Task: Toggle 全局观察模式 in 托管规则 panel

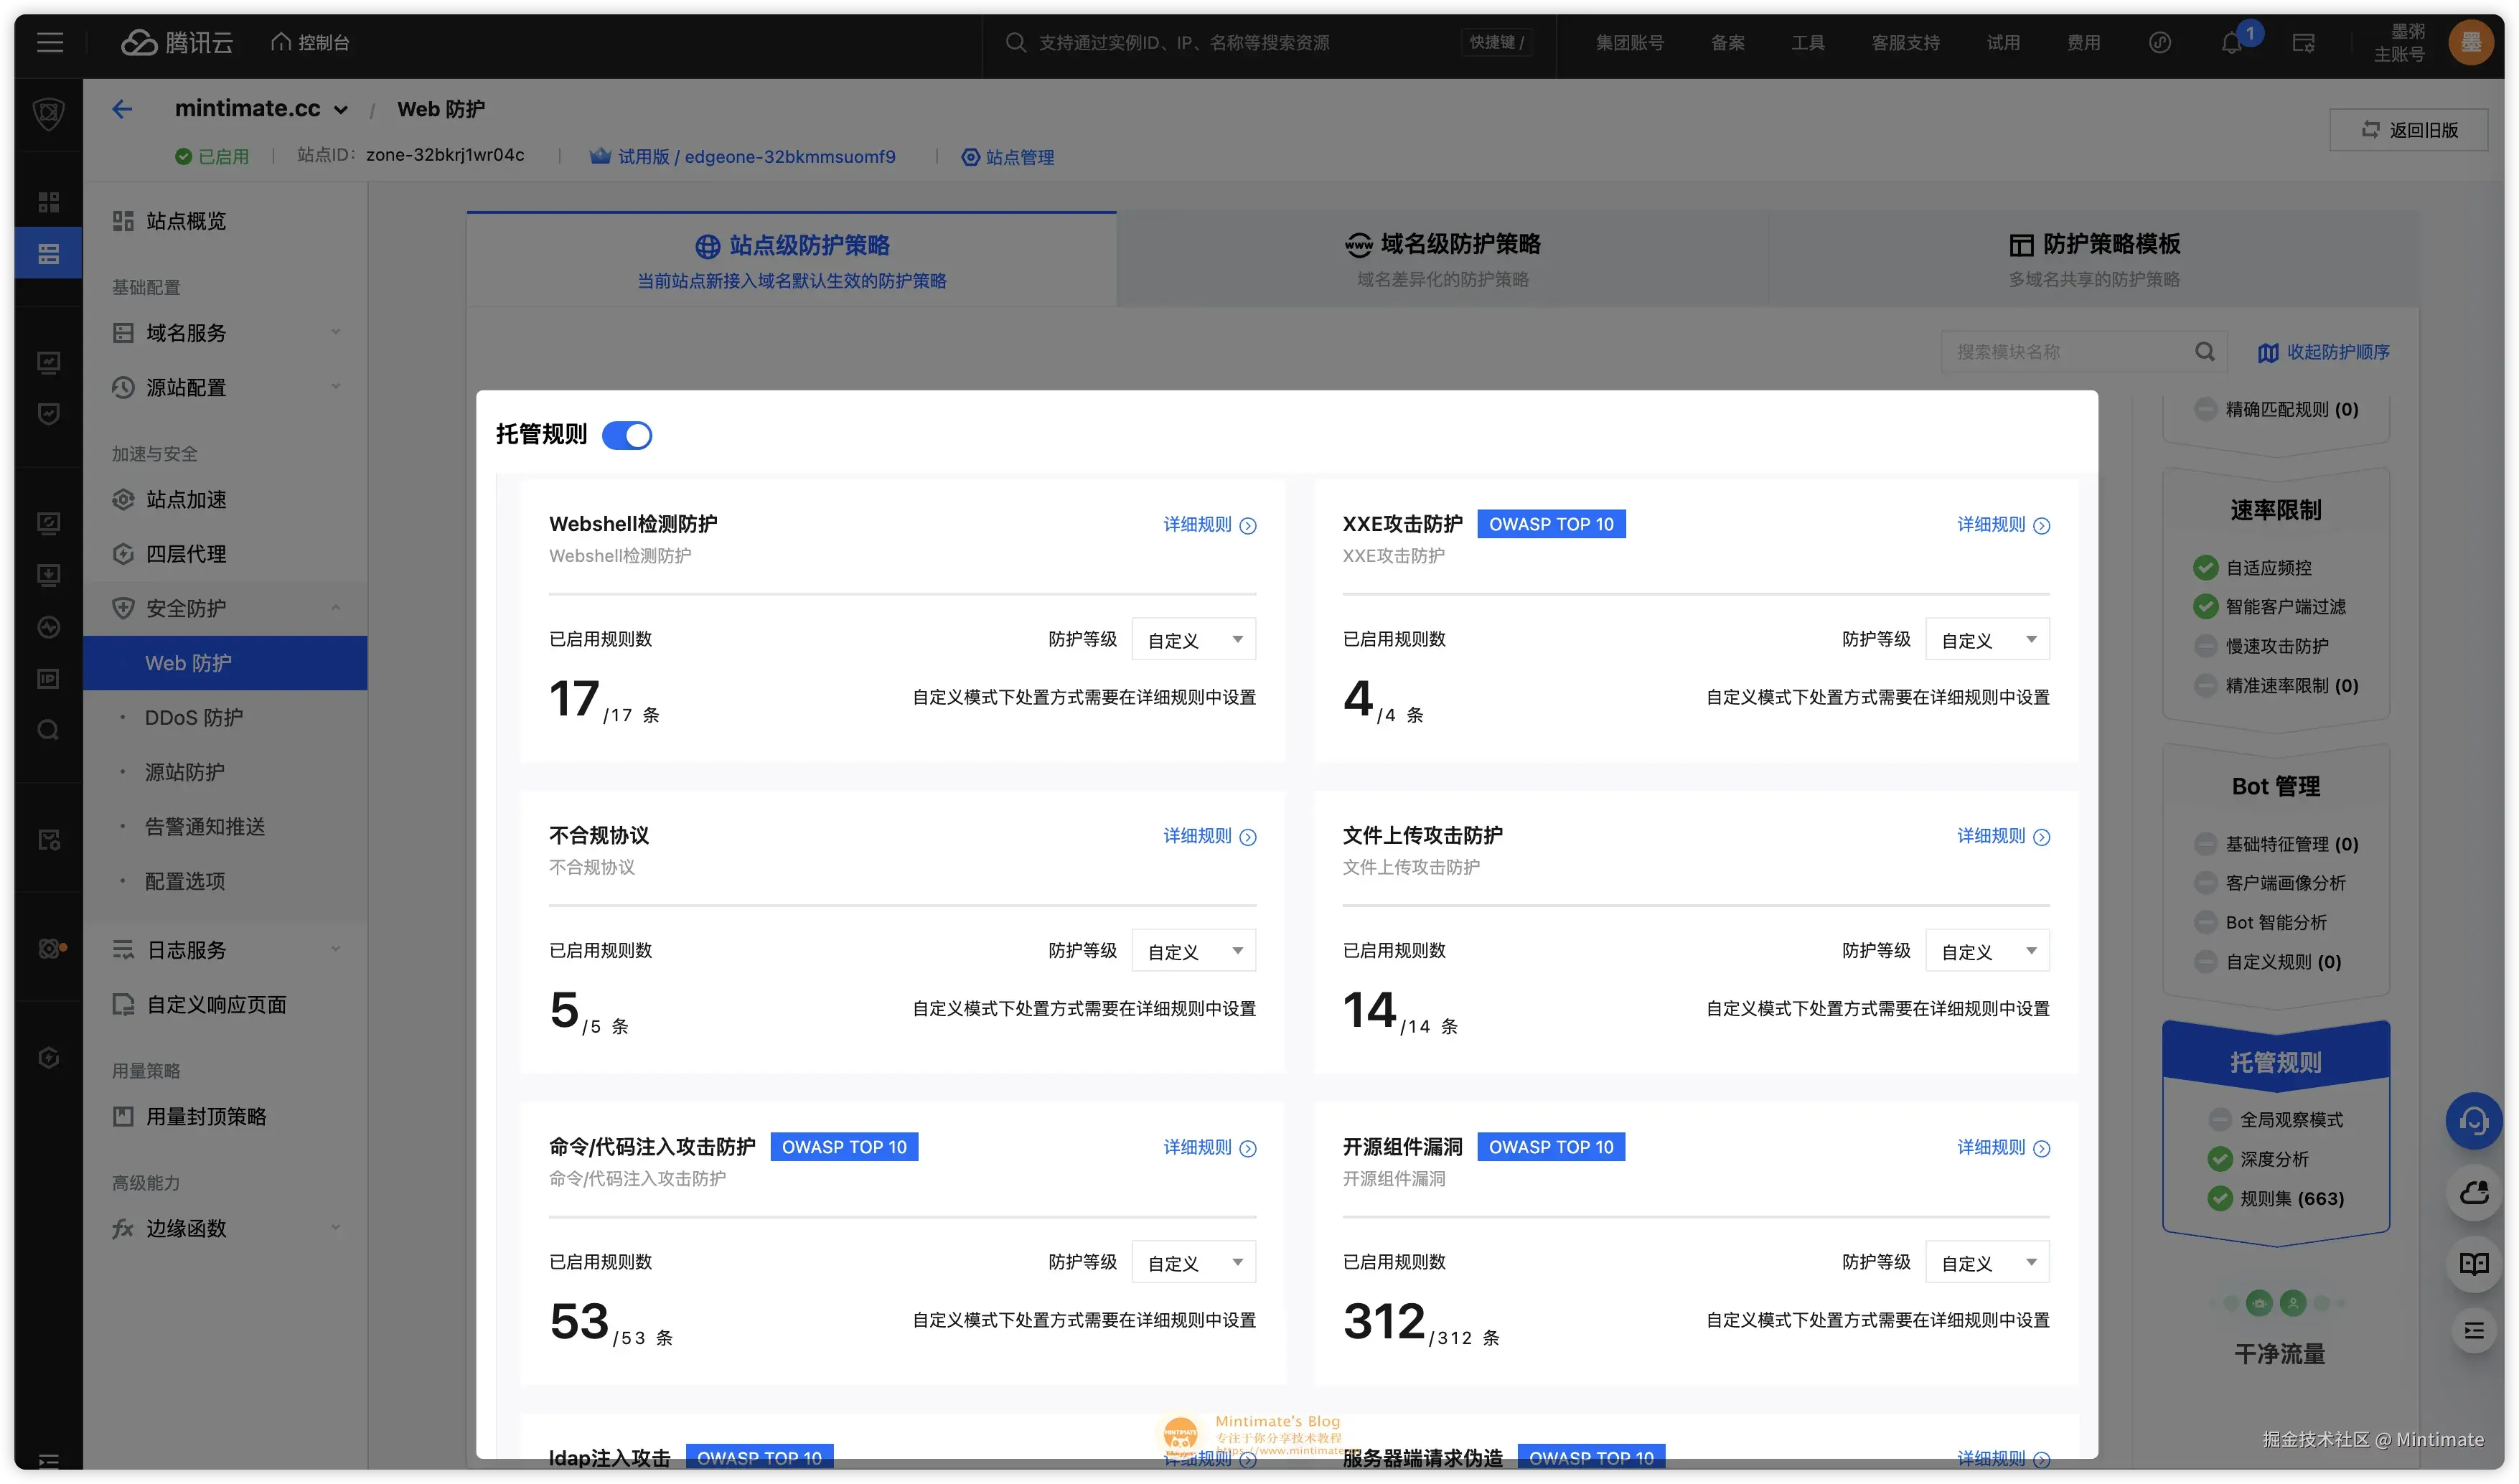Action: [x=2221, y=1120]
